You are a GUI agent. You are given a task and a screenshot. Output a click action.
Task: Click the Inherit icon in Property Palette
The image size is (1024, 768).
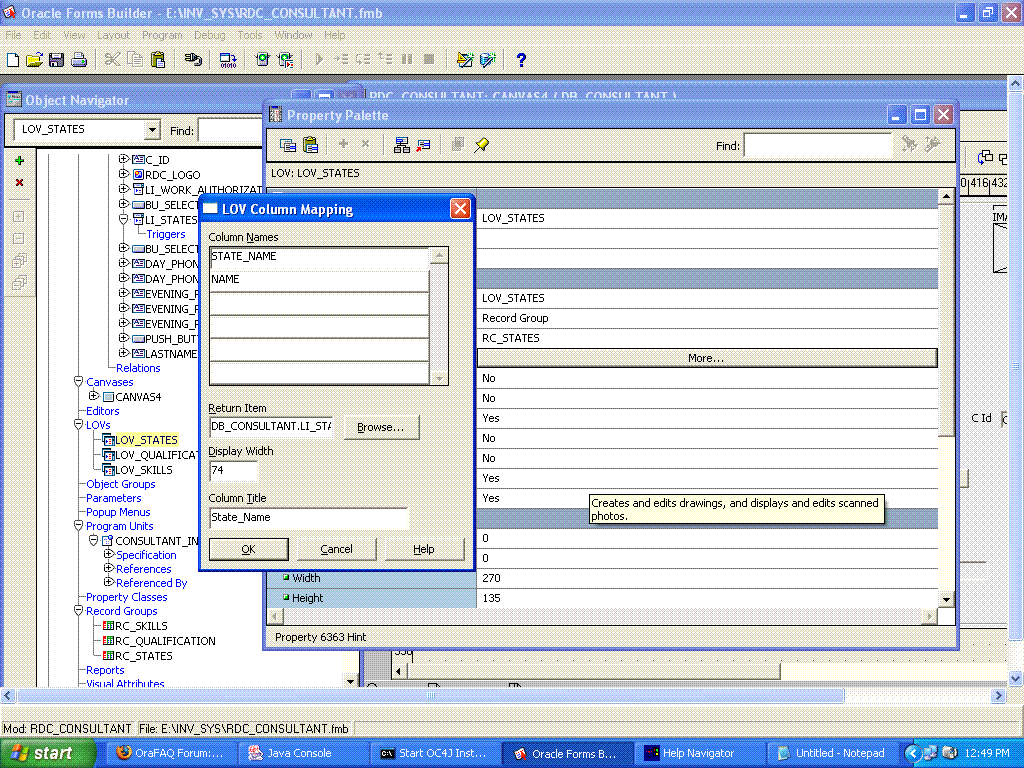tap(424, 145)
